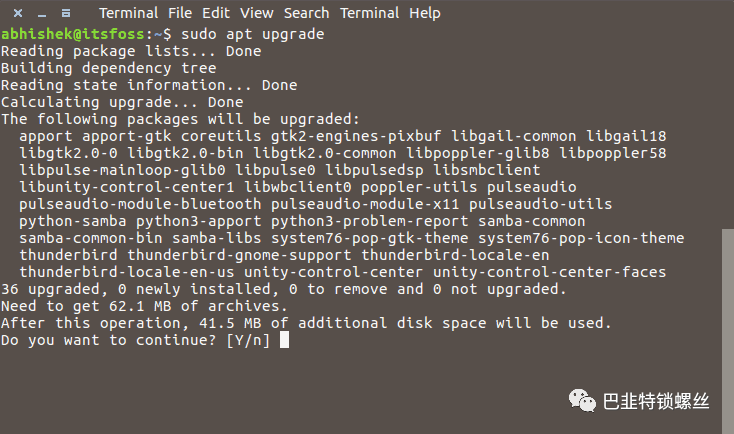The height and width of the screenshot is (434, 734).
Task: Open the Help menu
Action: pos(425,13)
